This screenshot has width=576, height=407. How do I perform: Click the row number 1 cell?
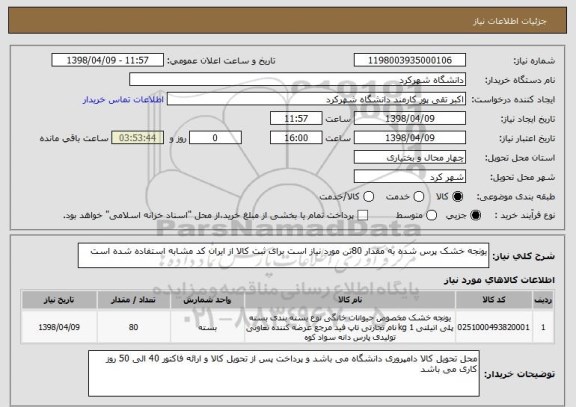[x=543, y=327]
